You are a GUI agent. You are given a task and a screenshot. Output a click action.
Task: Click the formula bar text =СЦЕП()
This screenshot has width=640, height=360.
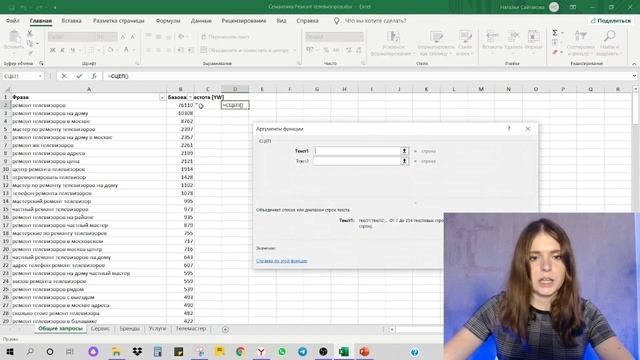(118, 76)
